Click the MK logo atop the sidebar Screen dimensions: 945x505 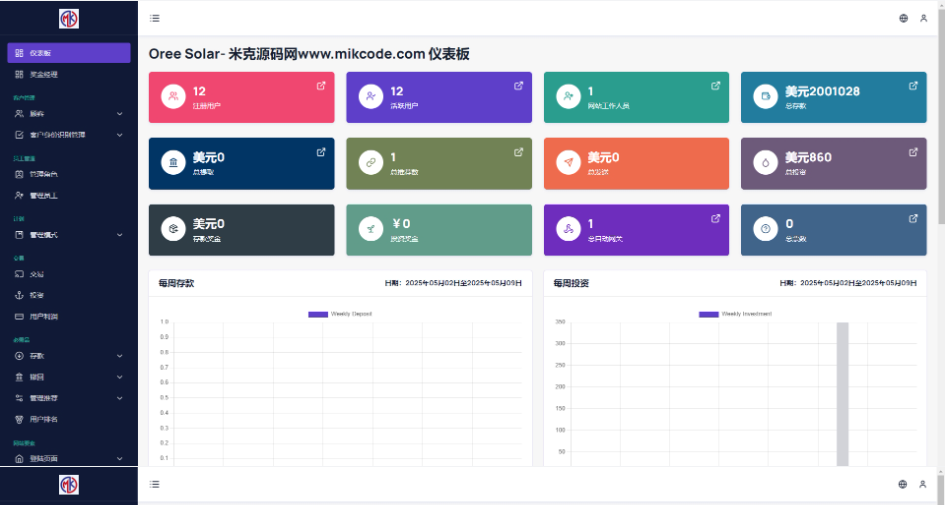coord(69,19)
